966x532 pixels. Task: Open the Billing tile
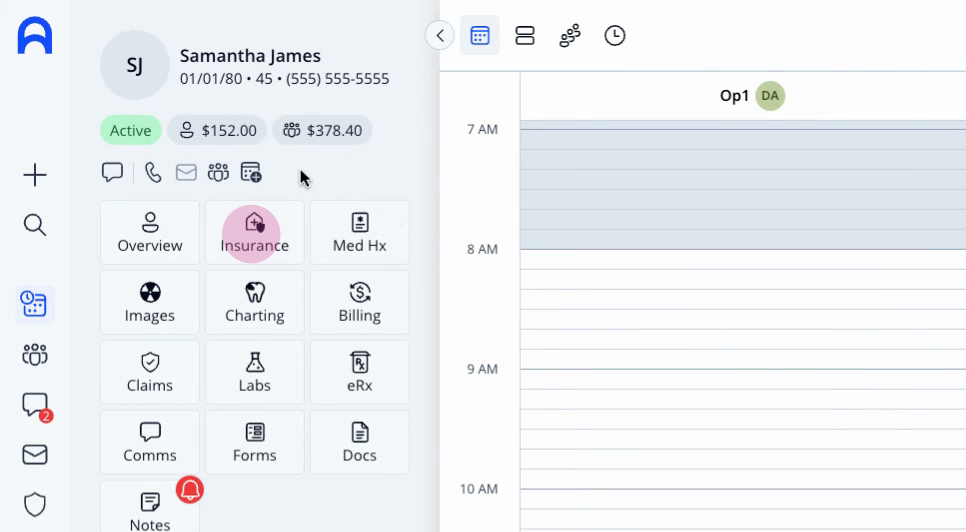360,302
